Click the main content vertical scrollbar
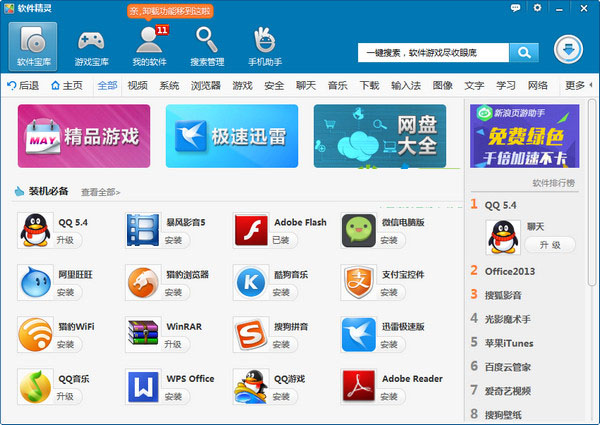 pos(592,191)
